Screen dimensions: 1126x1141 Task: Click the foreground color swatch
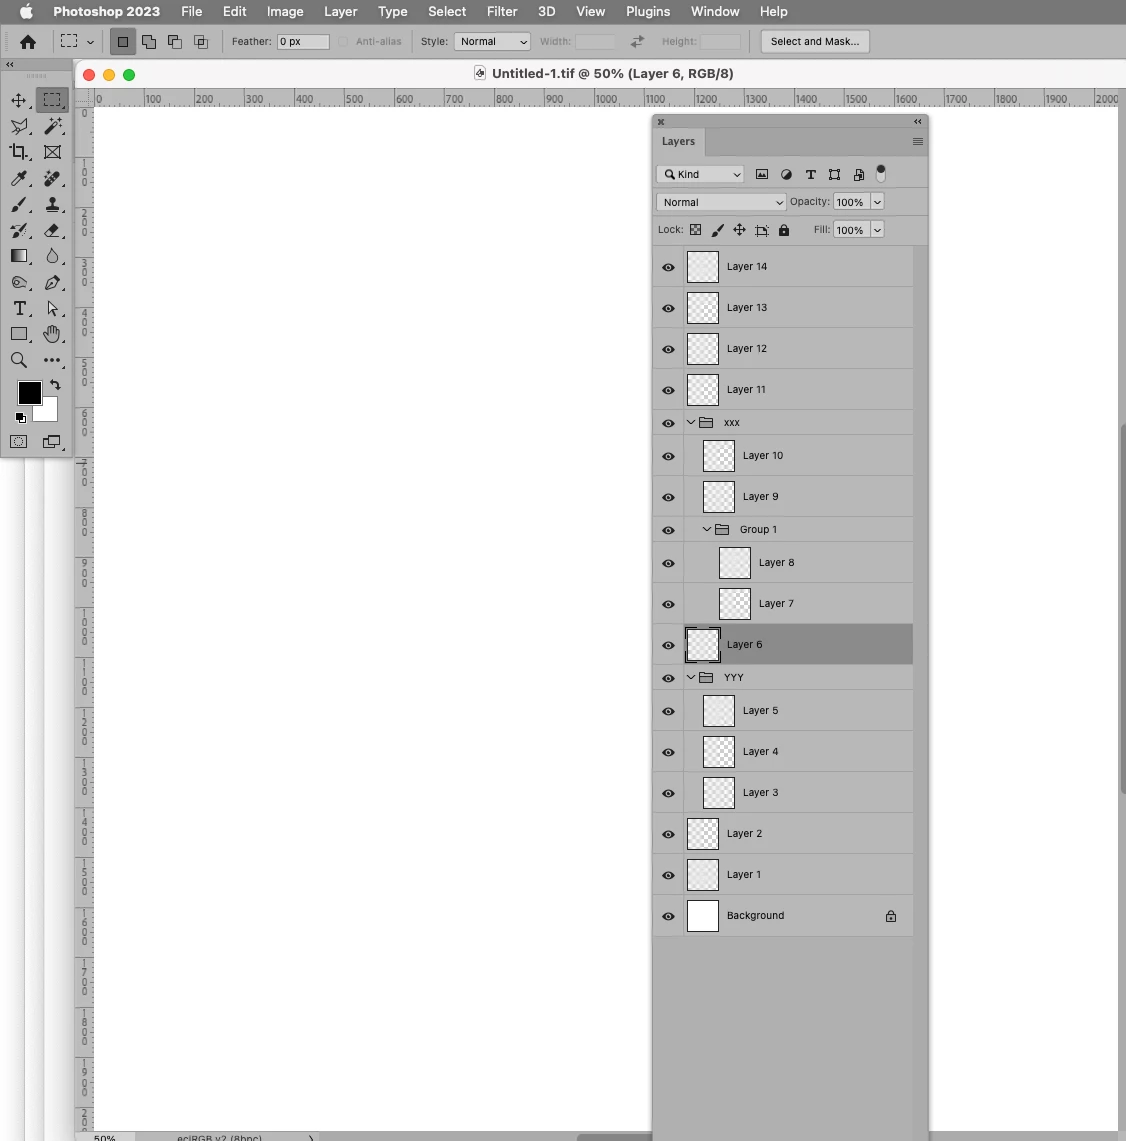pyautogui.click(x=28, y=391)
